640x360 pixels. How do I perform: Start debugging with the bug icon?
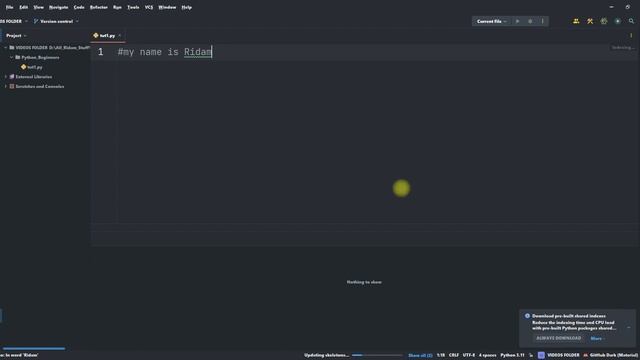coord(530,21)
